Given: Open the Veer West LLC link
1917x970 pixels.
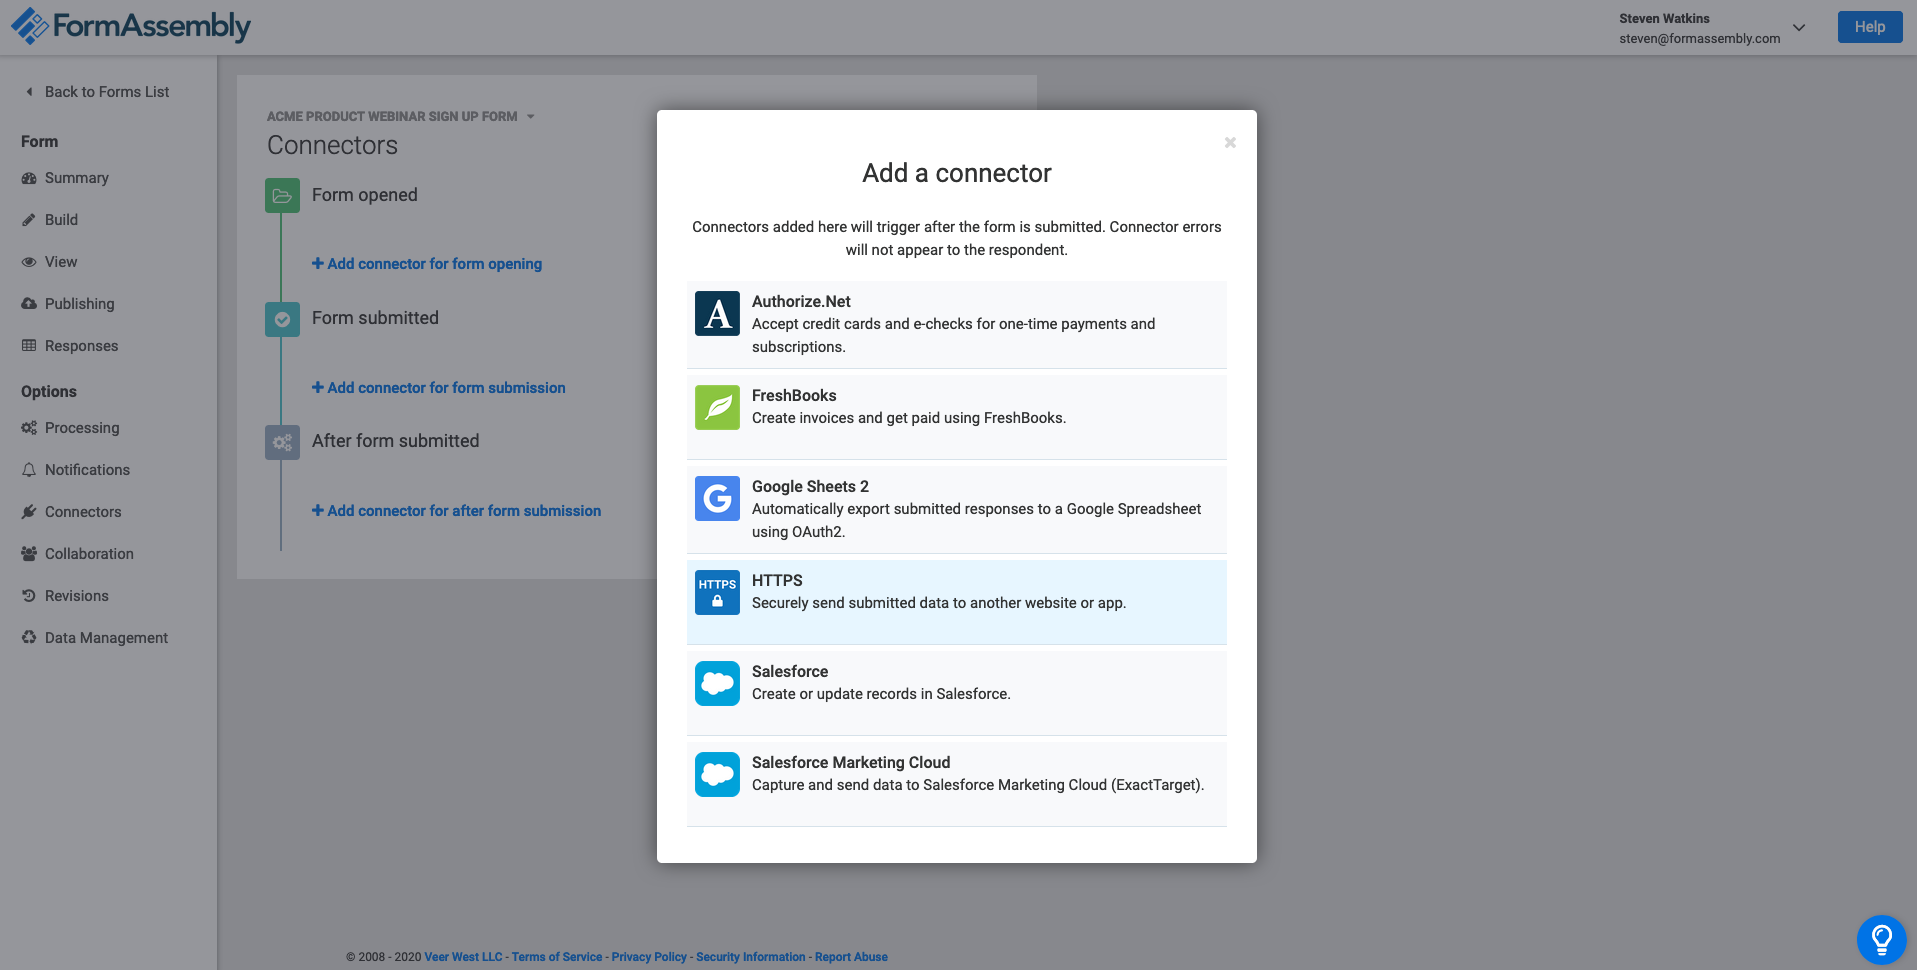Looking at the screenshot, I should (x=463, y=957).
